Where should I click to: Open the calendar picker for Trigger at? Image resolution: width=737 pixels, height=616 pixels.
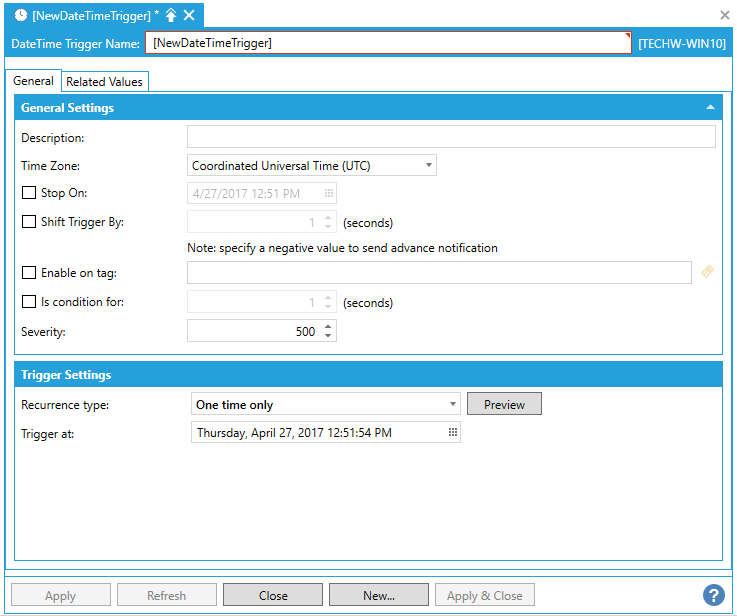(452, 433)
